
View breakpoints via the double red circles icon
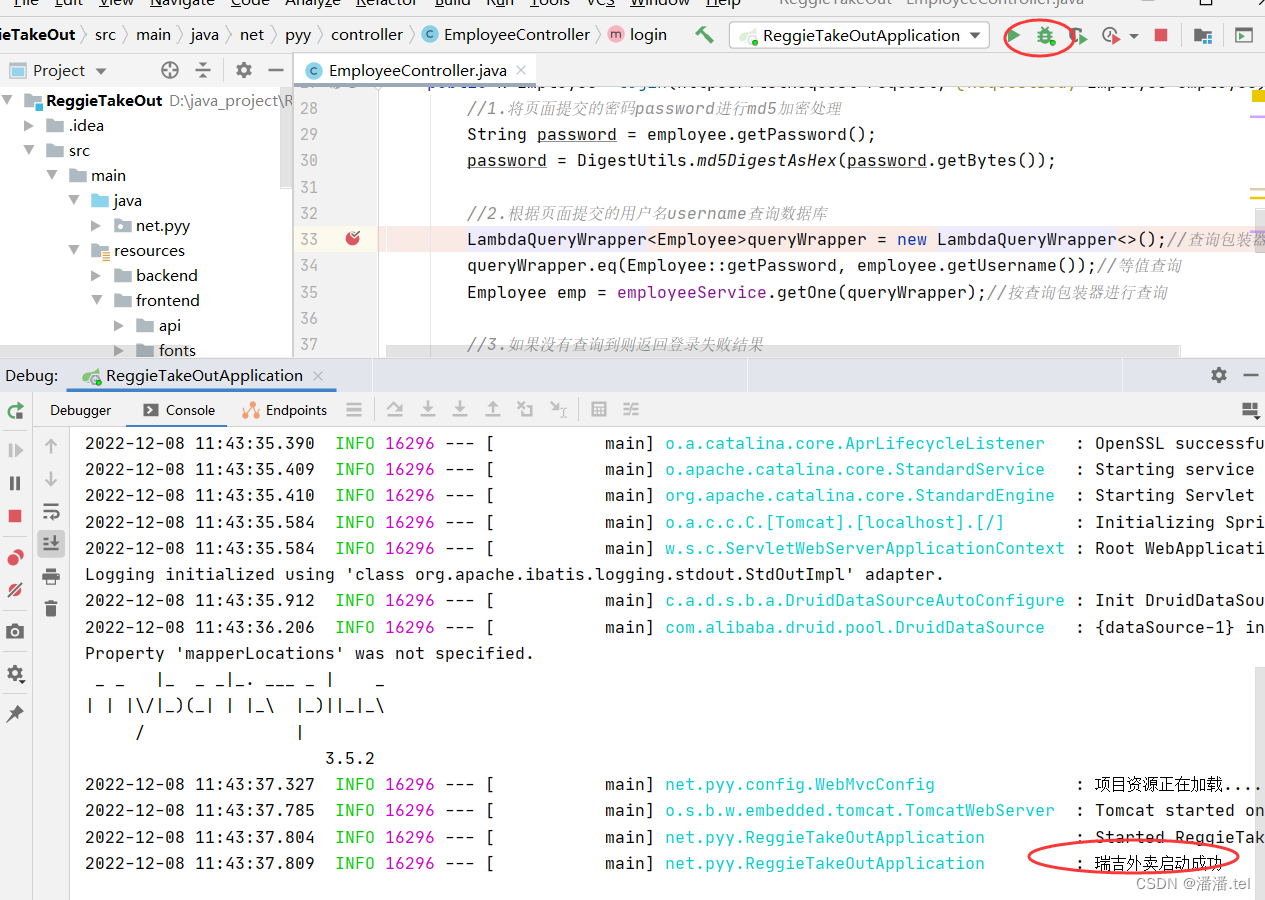click(15, 557)
